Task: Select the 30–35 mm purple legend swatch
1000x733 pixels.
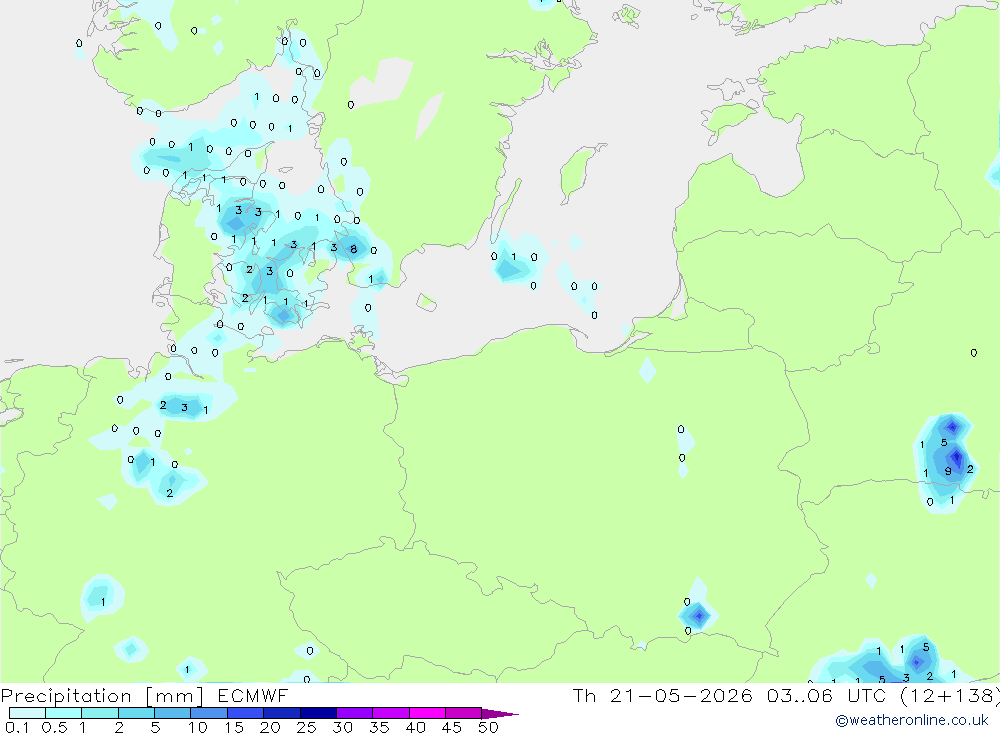Action: 355,713
